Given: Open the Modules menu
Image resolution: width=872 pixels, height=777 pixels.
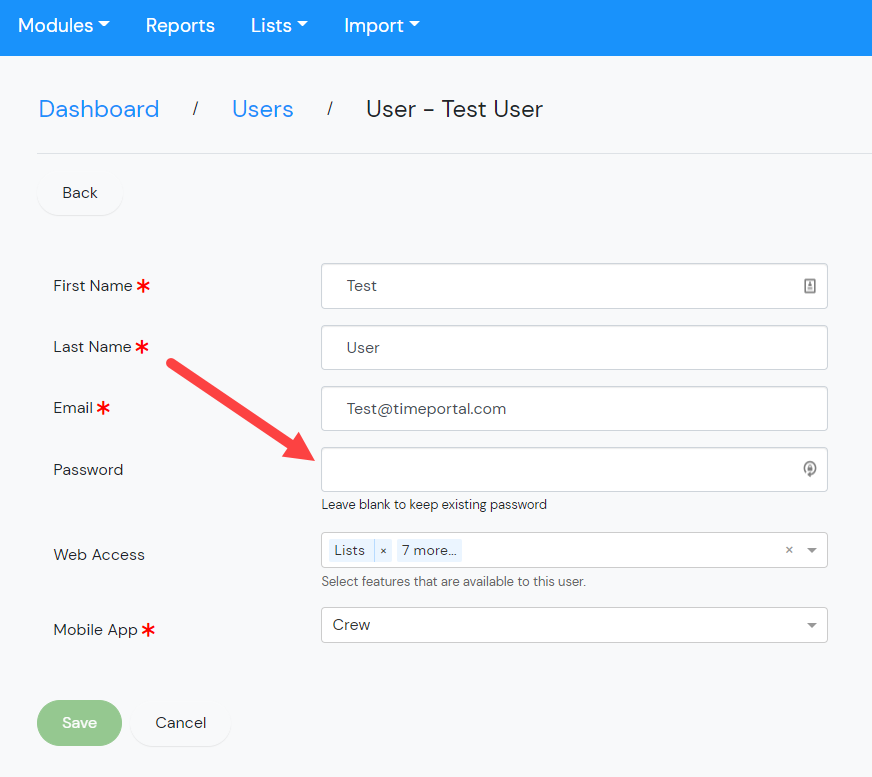Looking at the screenshot, I should point(63,26).
